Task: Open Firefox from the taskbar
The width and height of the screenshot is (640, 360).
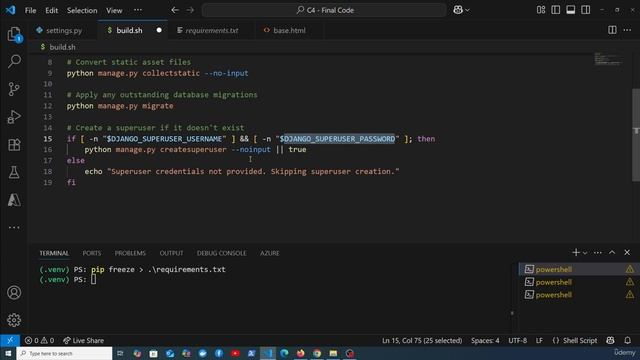Action: click(300, 353)
